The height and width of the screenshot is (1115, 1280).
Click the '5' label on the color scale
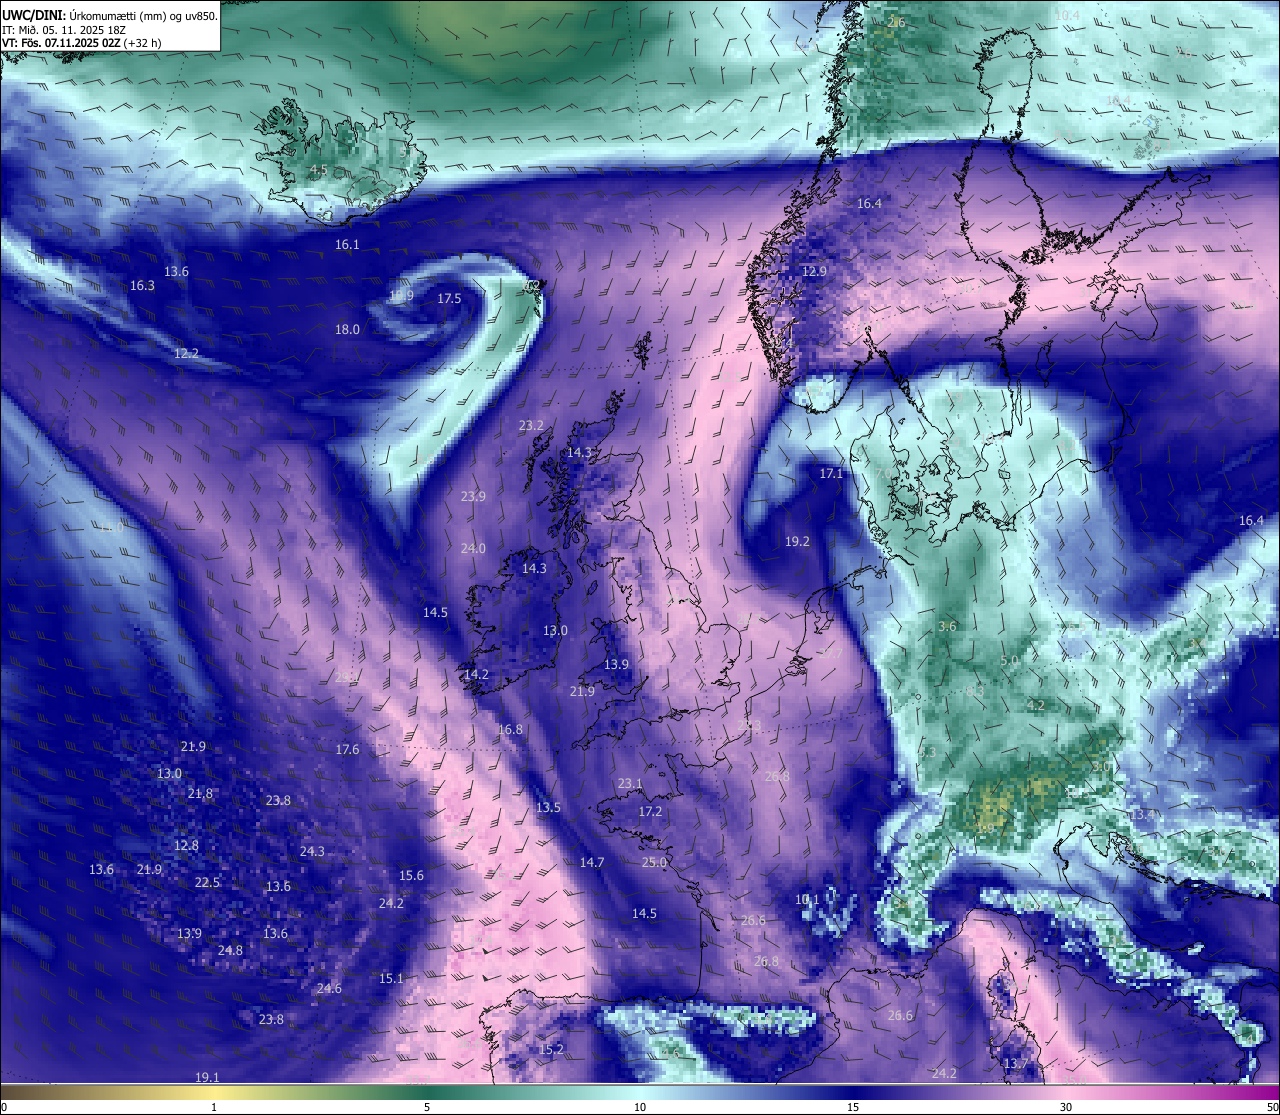427,1107
